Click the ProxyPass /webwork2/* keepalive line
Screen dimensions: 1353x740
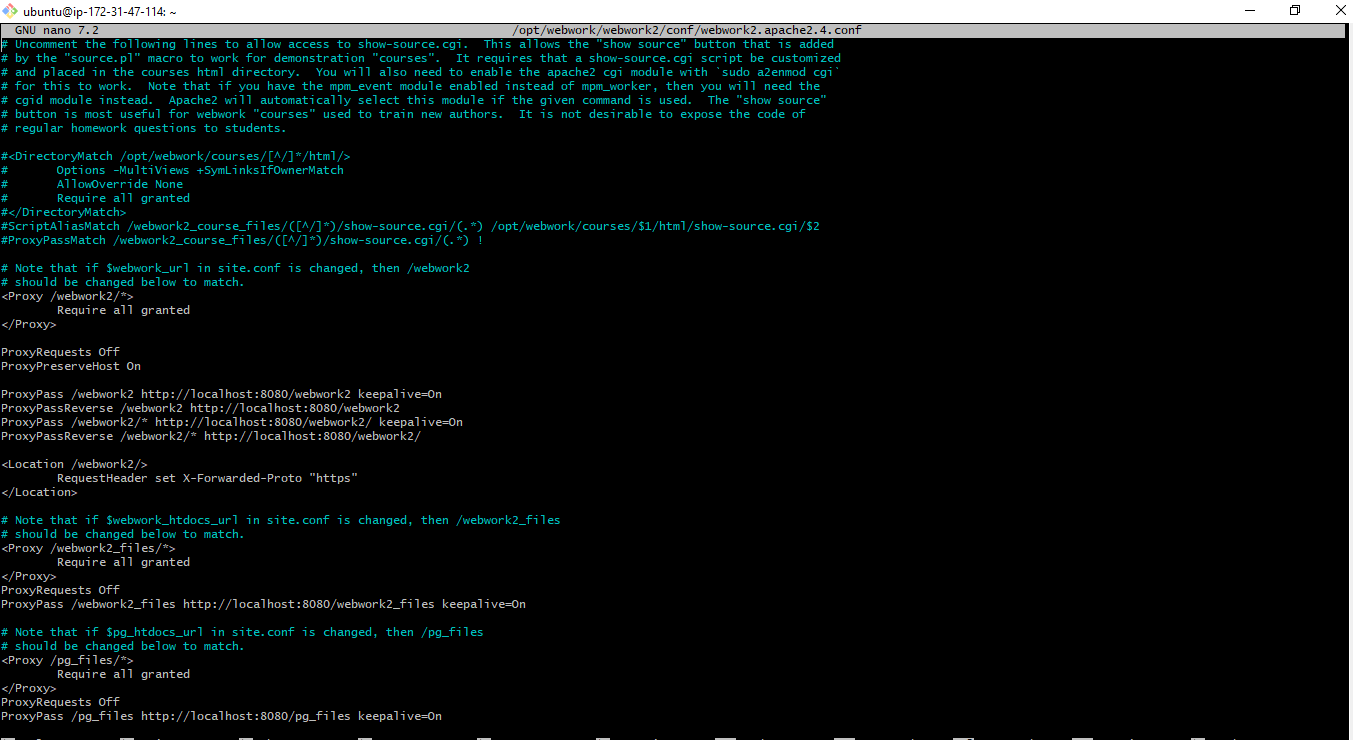[x=232, y=422]
